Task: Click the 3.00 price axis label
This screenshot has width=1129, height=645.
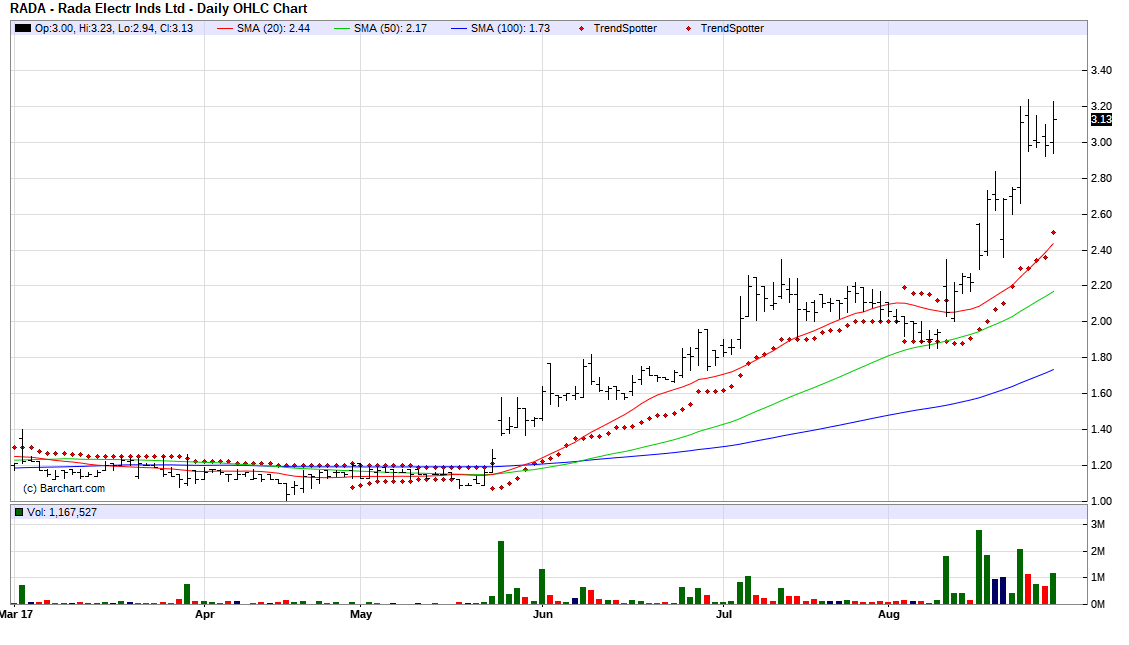Action: pyautogui.click(x=1101, y=143)
